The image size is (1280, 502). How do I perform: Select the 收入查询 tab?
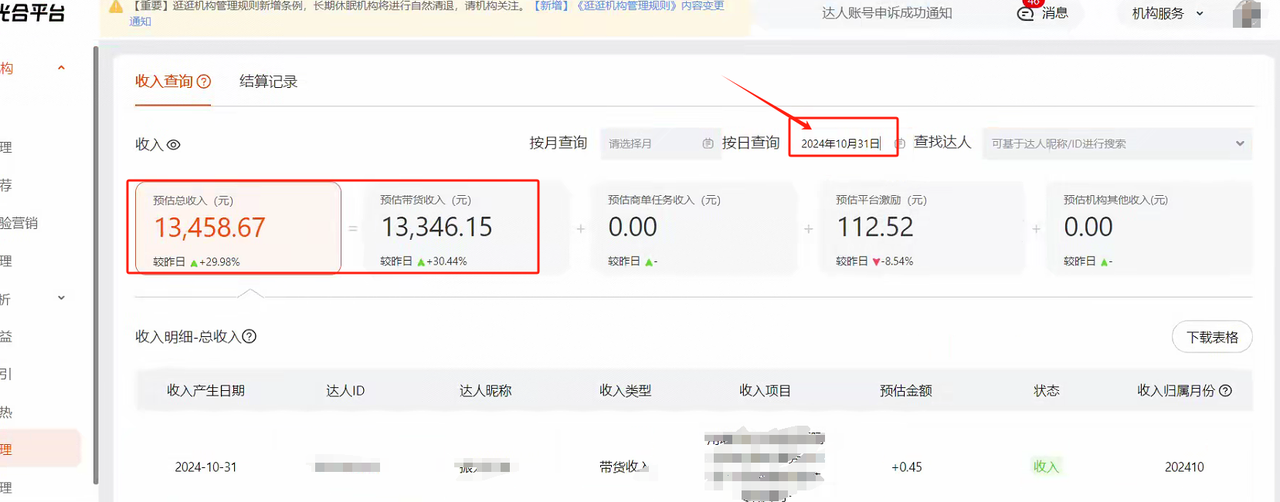(x=164, y=82)
